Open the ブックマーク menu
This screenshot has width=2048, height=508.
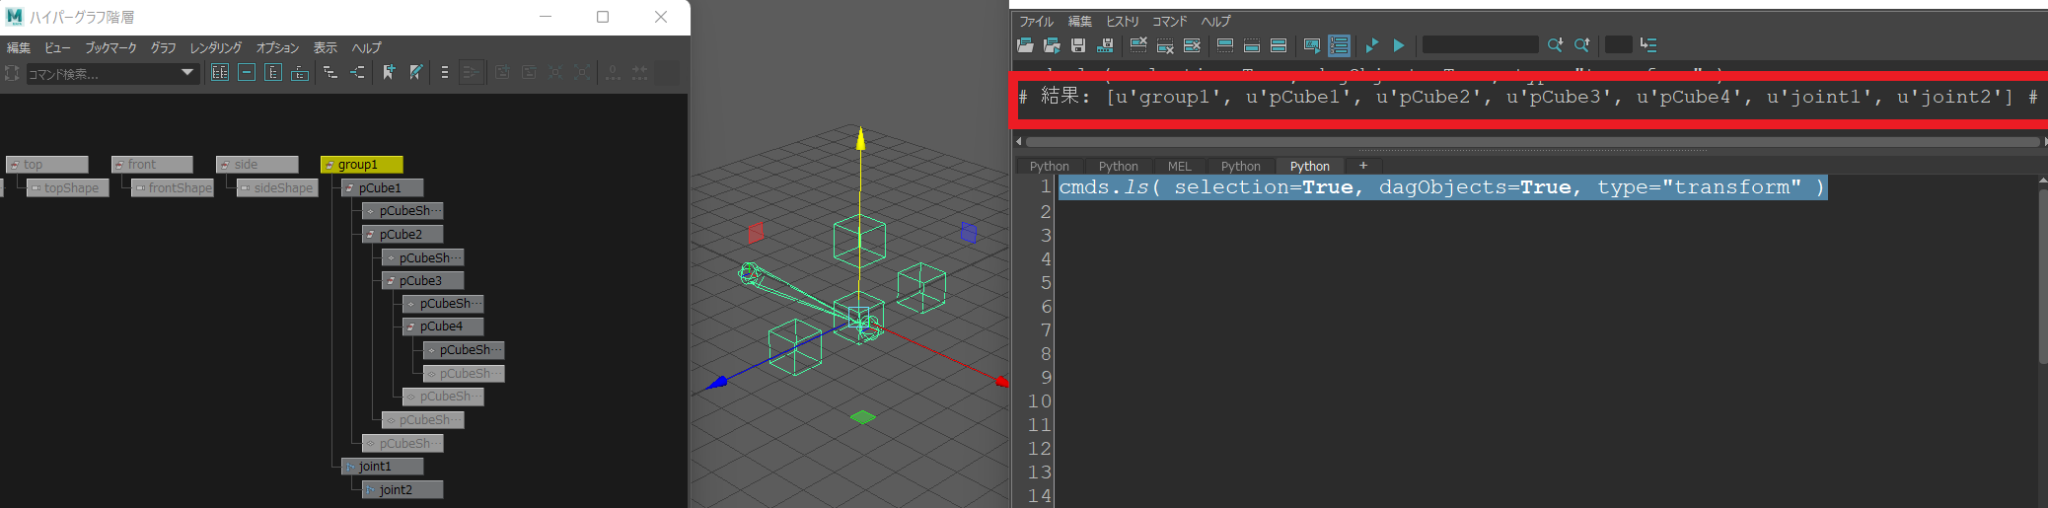click(110, 48)
